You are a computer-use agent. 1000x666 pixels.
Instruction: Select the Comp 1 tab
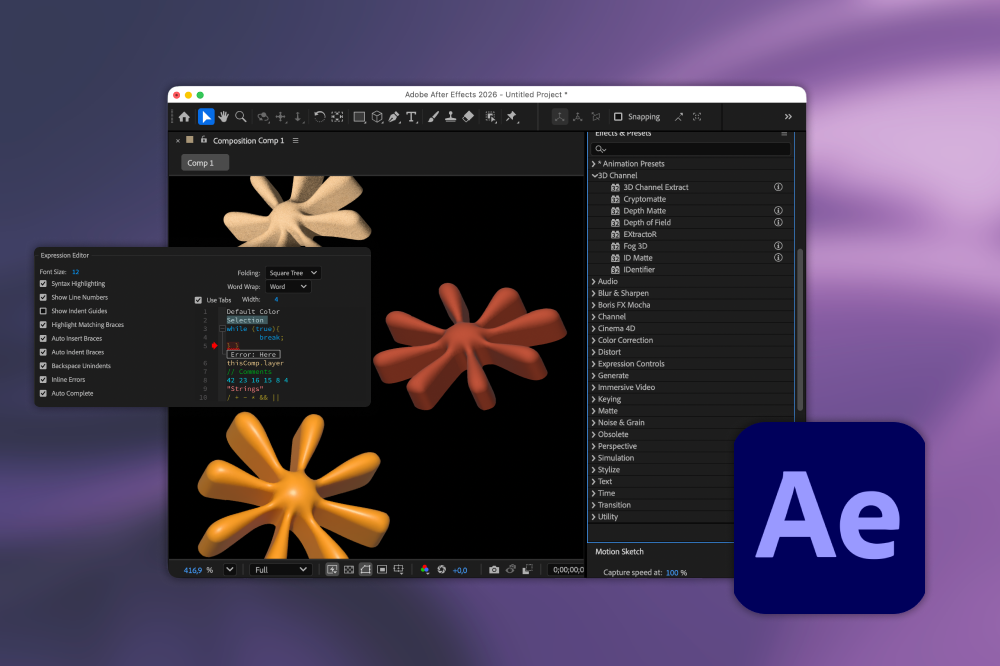pos(205,163)
